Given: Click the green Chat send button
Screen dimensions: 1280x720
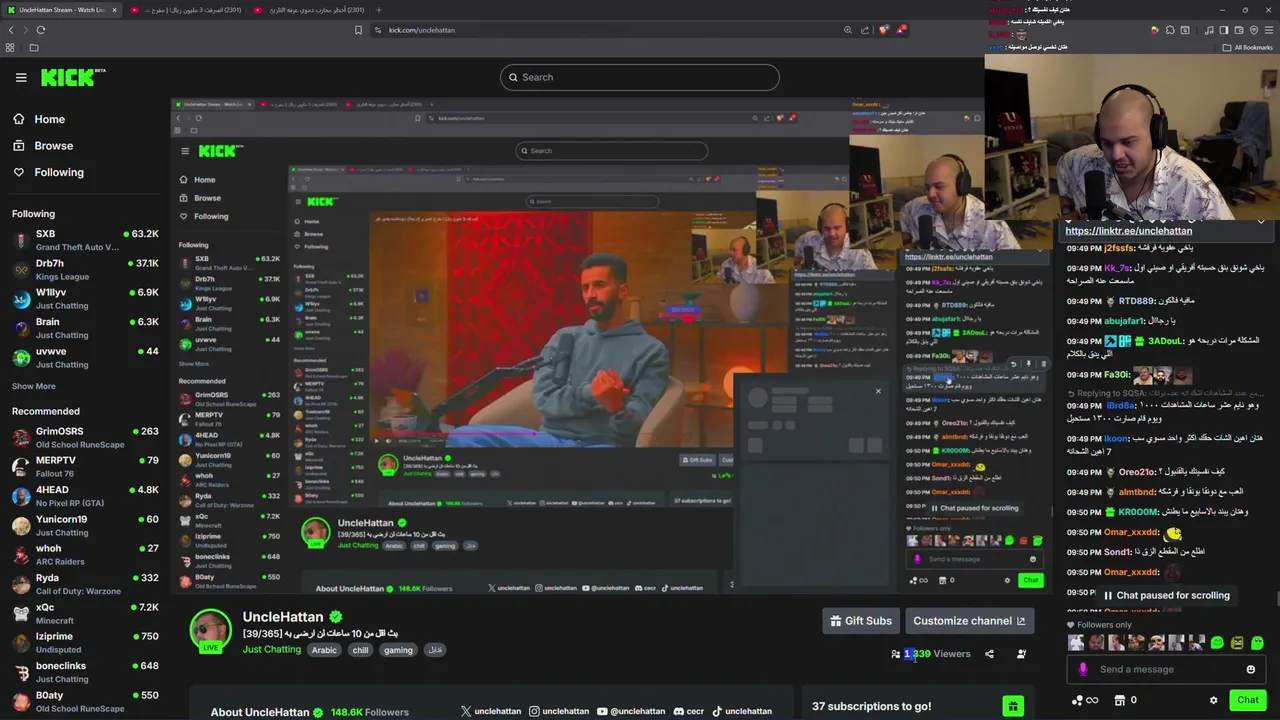Looking at the screenshot, I should click(x=1248, y=700).
